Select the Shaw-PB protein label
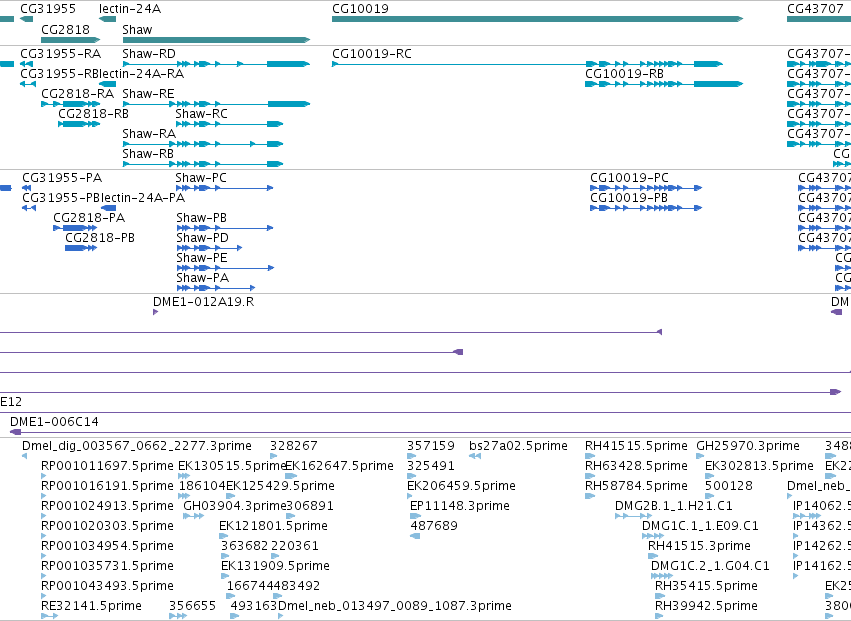851x621 pixels. (x=201, y=218)
